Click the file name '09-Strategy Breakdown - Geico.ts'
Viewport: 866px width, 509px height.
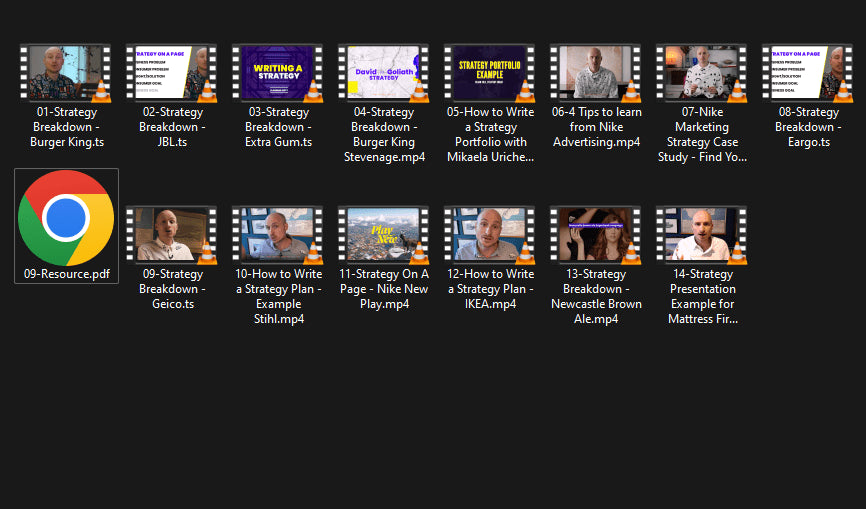pos(172,289)
